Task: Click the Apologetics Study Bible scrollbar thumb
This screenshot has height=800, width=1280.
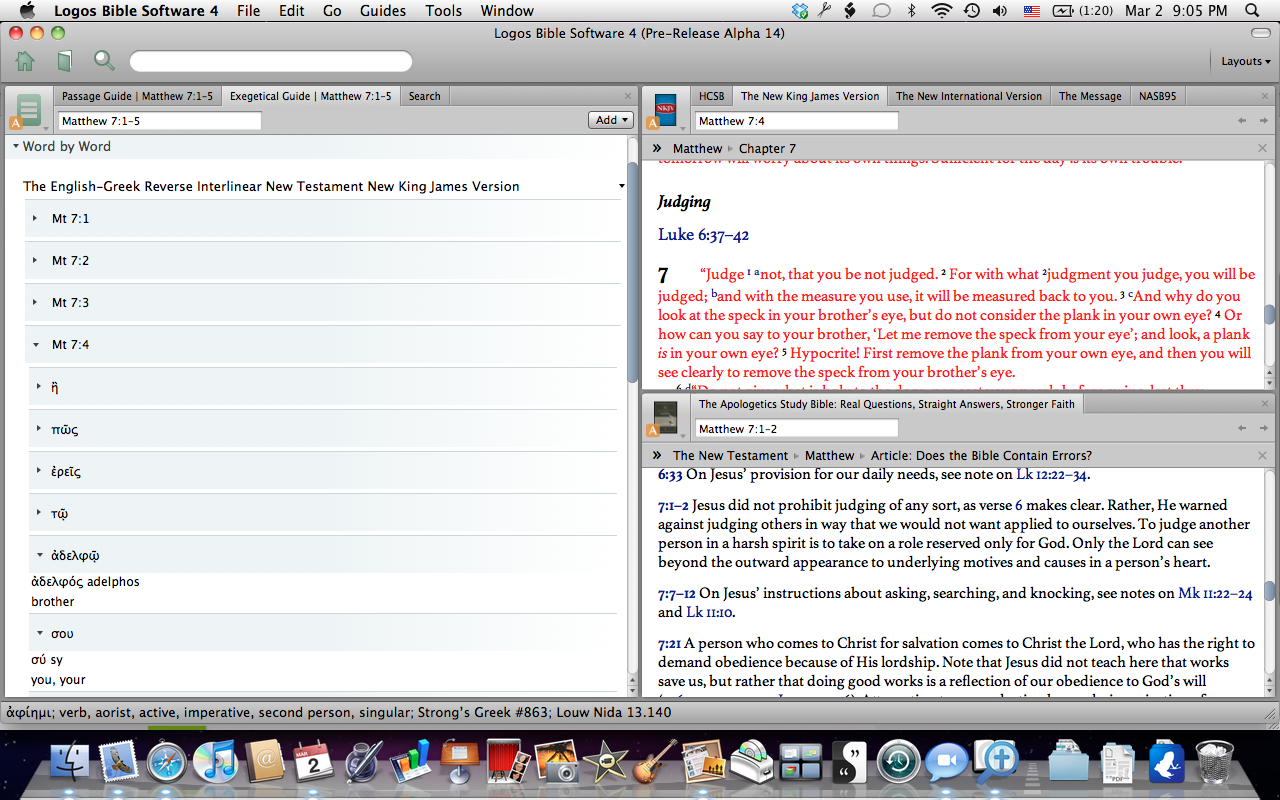Action: pos(1270,589)
